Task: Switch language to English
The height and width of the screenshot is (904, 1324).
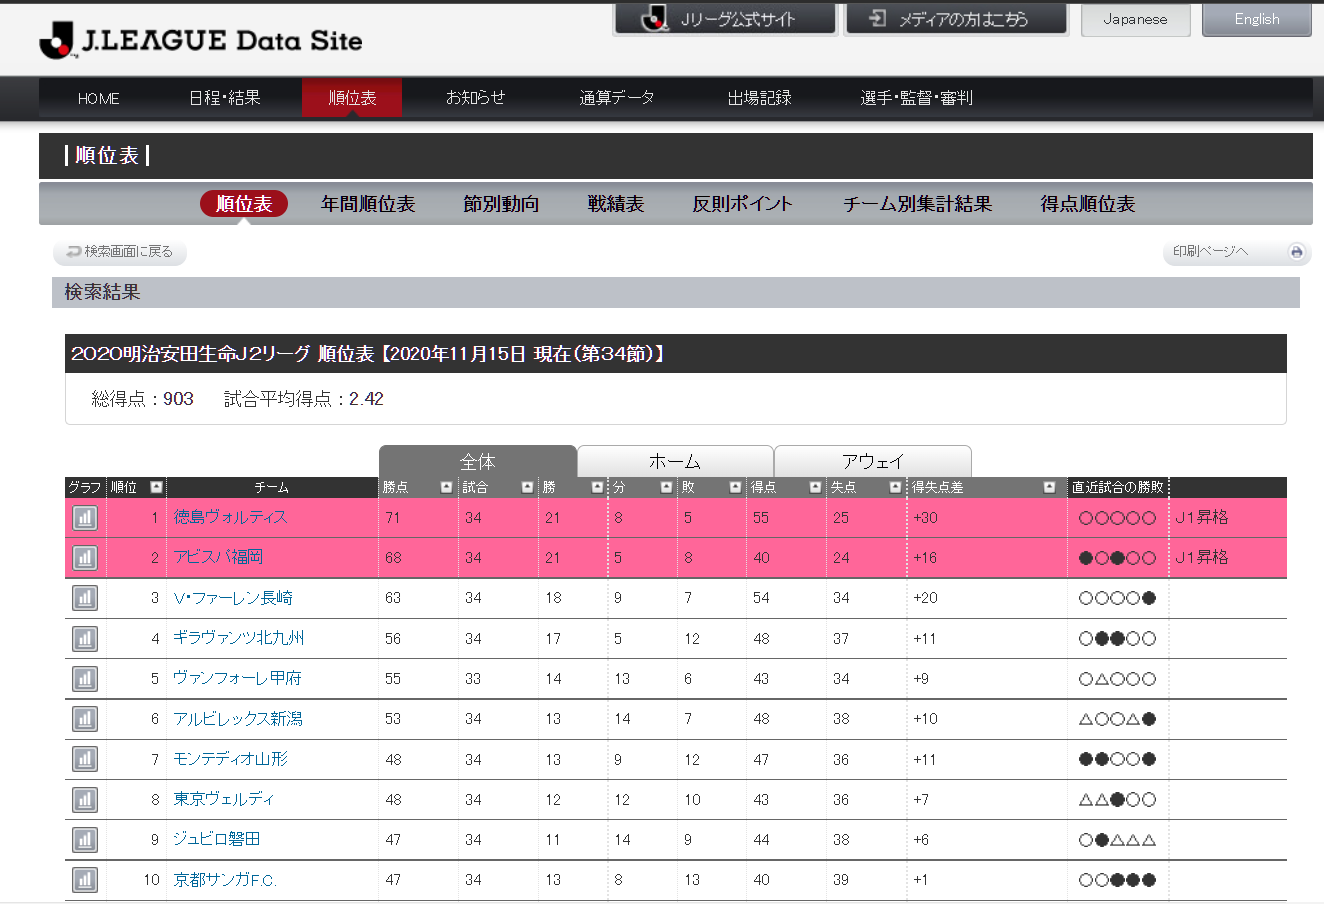Action: pyautogui.click(x=1257, y=19)
